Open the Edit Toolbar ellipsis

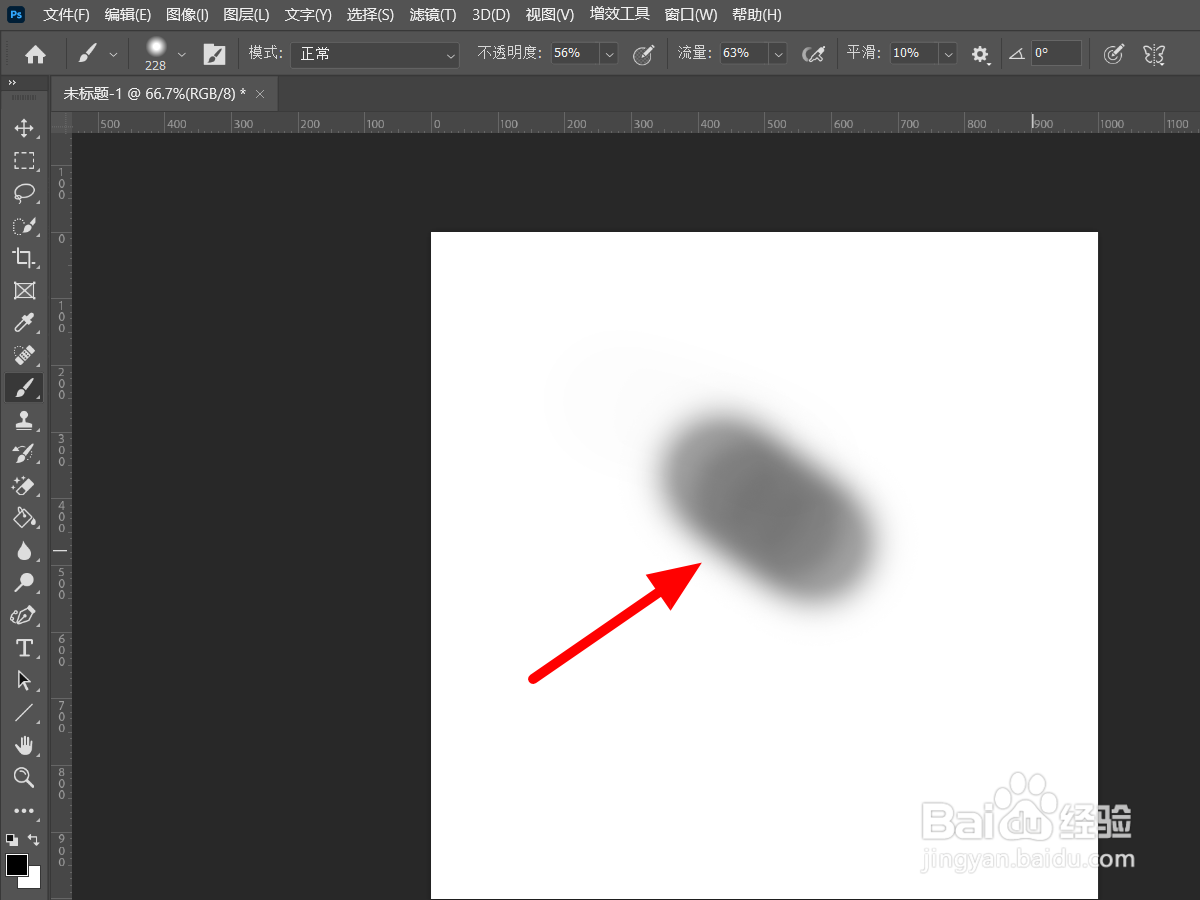click(24, 811)
